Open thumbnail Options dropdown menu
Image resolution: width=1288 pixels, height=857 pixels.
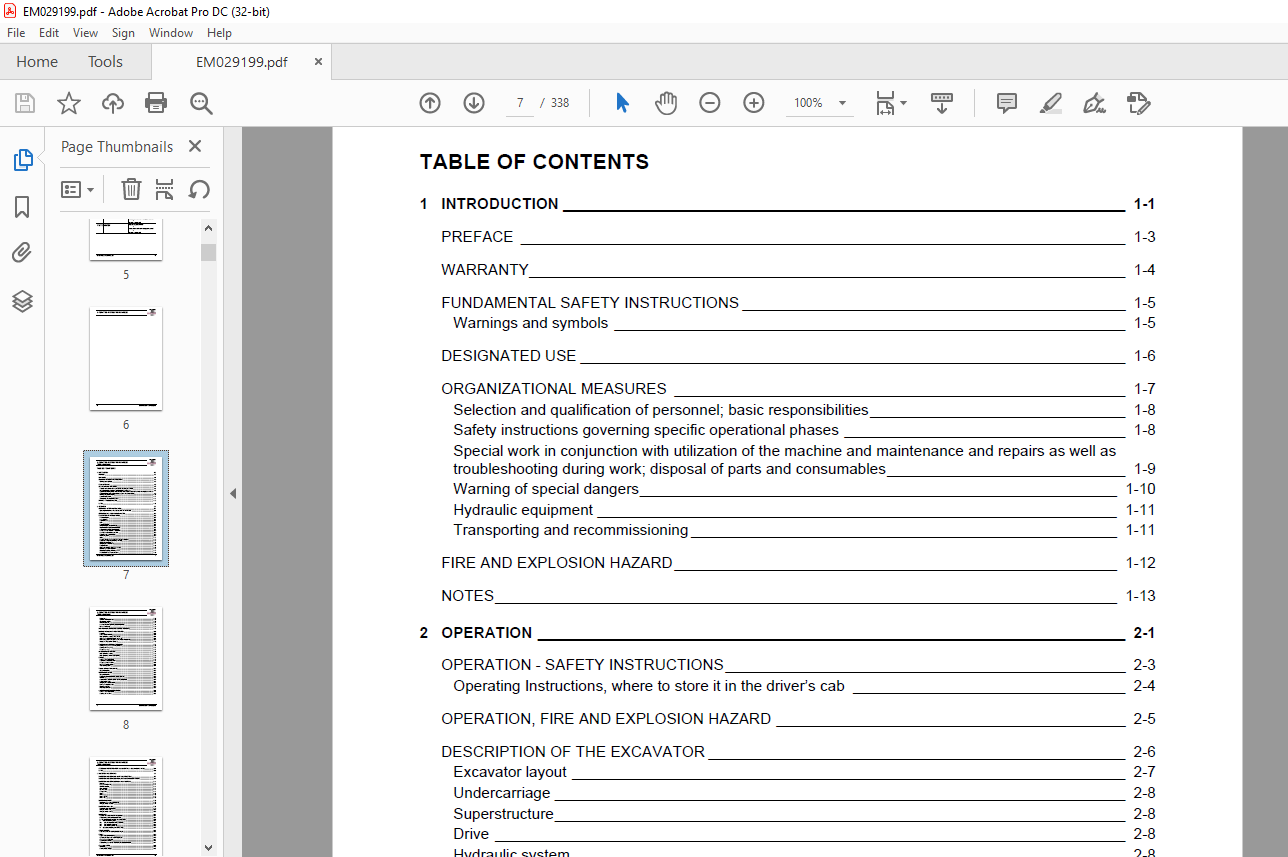pyautogui.click(x=78, y=189)
